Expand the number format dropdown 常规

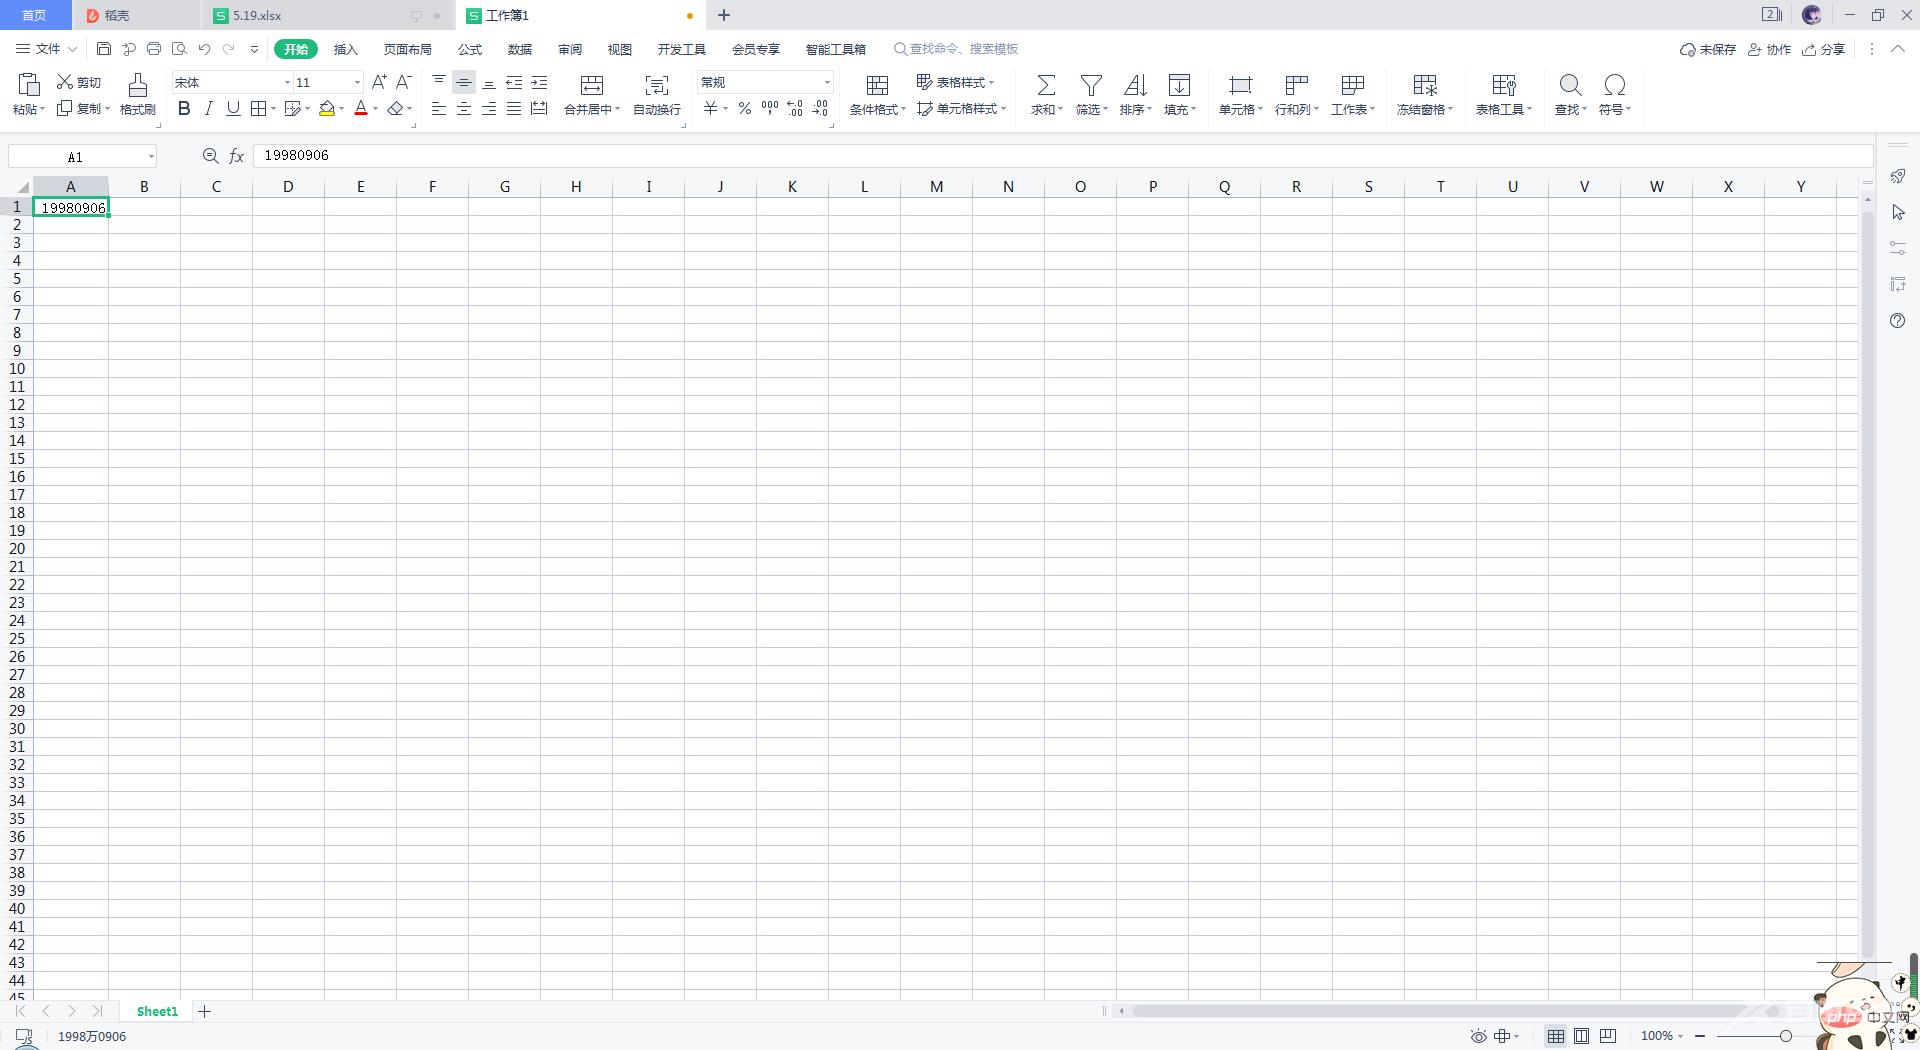827,83
